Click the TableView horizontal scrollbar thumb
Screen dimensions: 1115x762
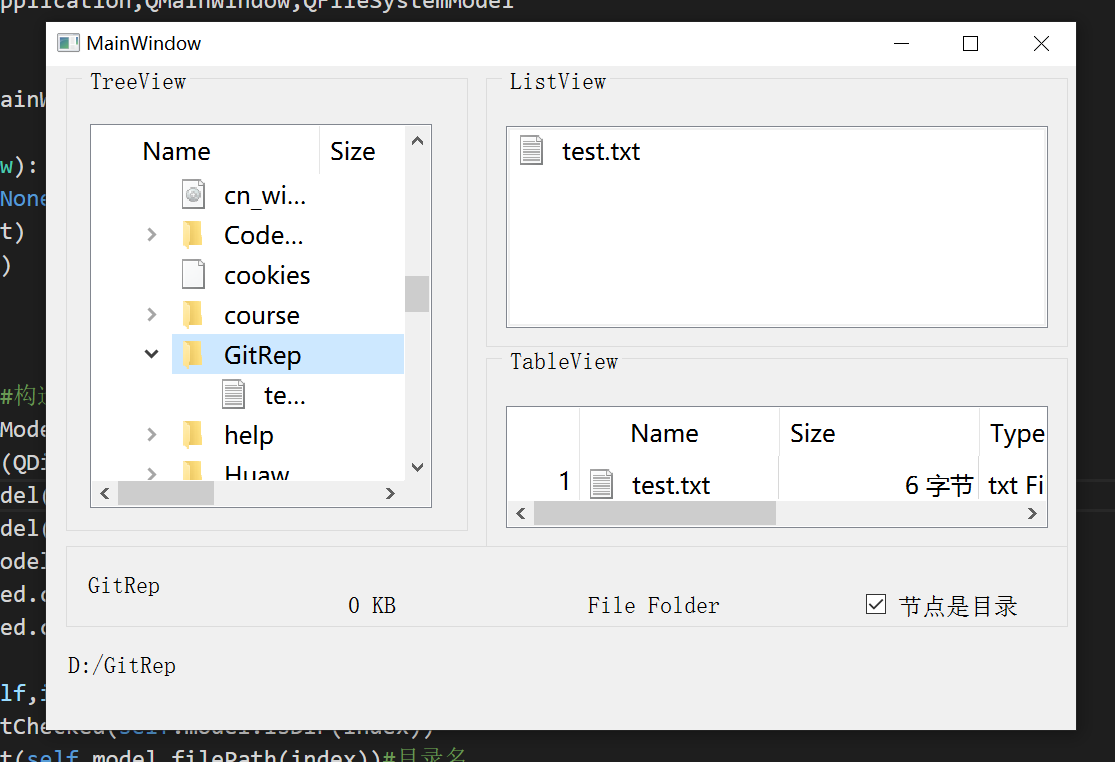pos(655,513)
